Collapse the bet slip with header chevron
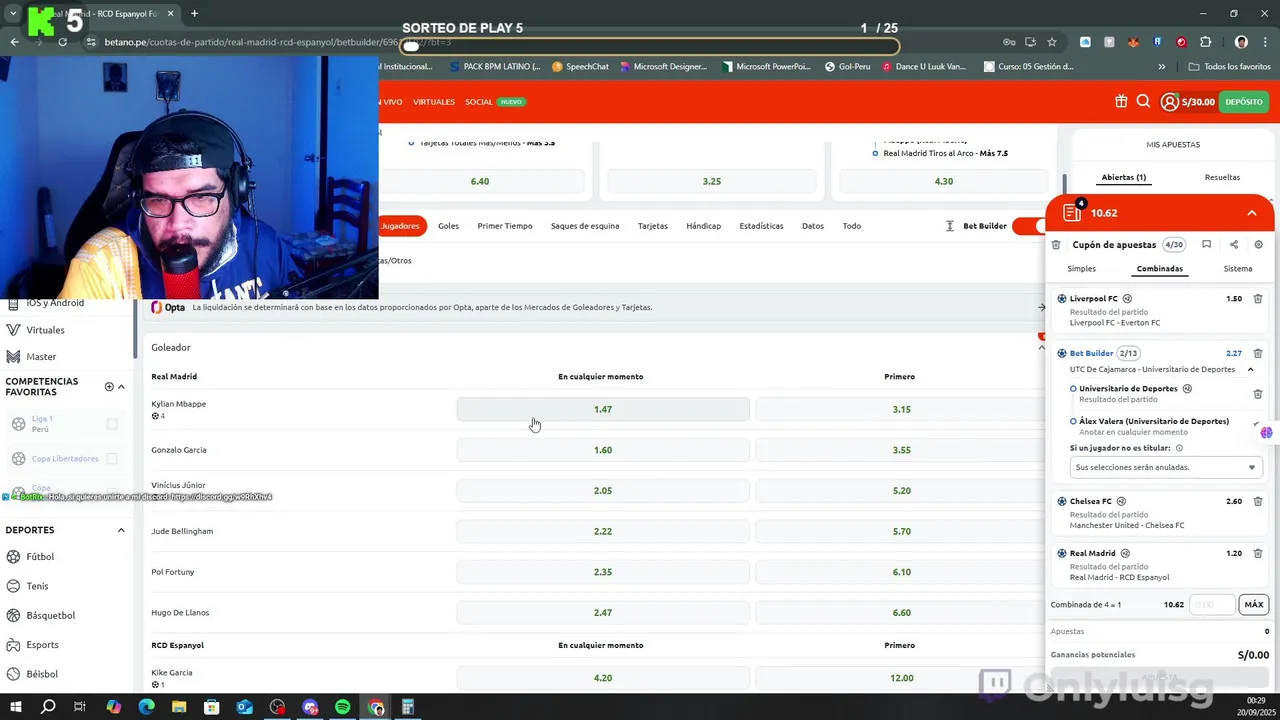 [1251, 213]
